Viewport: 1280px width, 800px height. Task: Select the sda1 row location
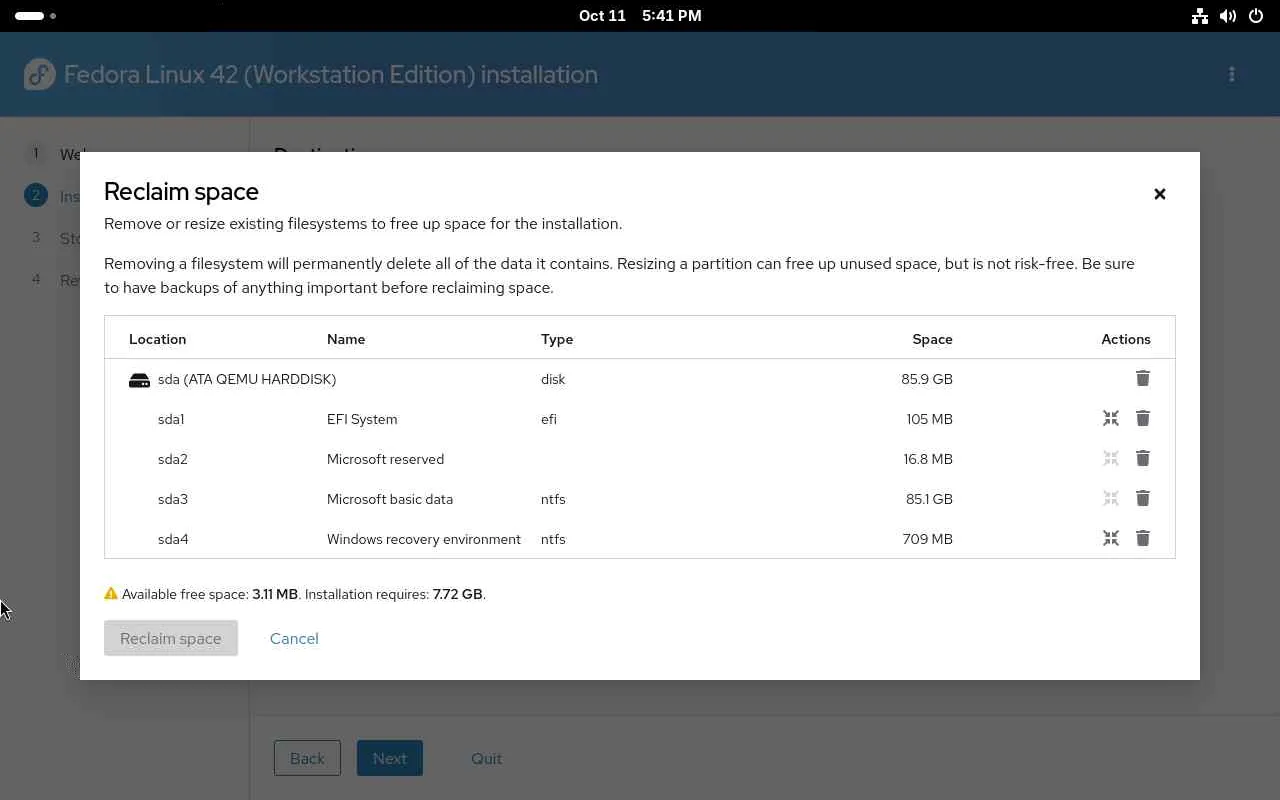tap(171, 419)
